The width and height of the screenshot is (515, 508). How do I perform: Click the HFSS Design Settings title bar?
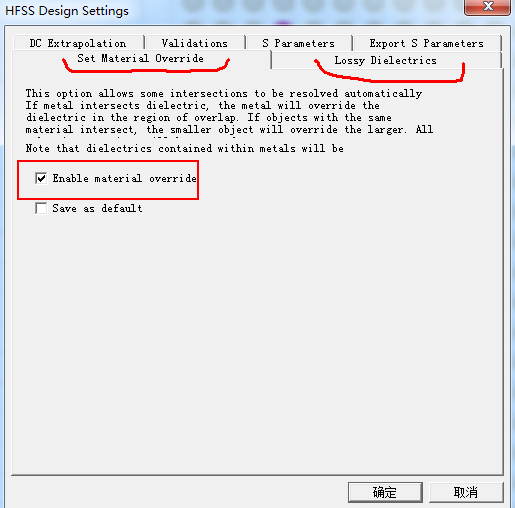pyautogui.click(x=233, y=11)
